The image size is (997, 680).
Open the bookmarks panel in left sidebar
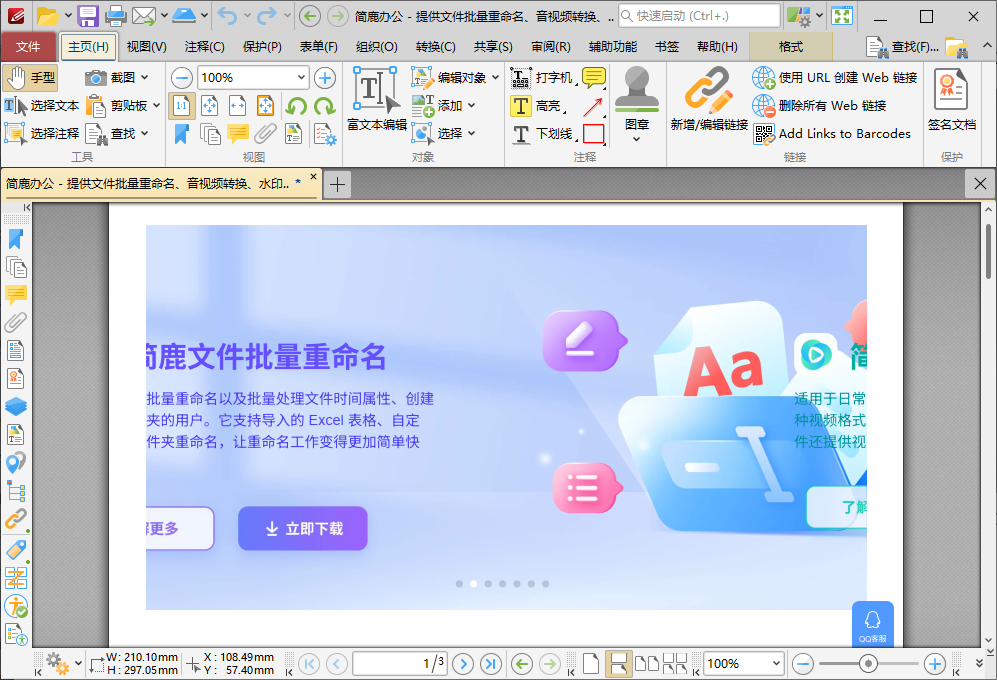(x=16, y=240)
